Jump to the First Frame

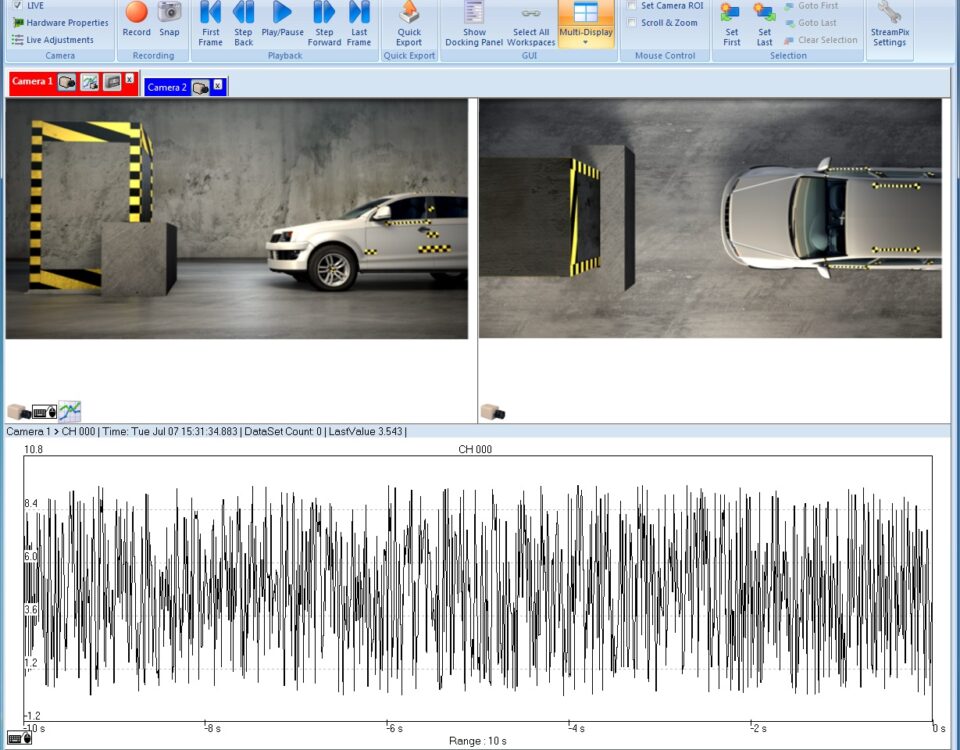point(210,14)
